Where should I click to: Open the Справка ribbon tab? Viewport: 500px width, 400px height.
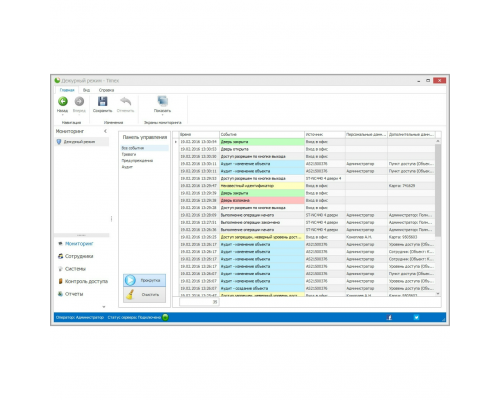pos(106,90)
